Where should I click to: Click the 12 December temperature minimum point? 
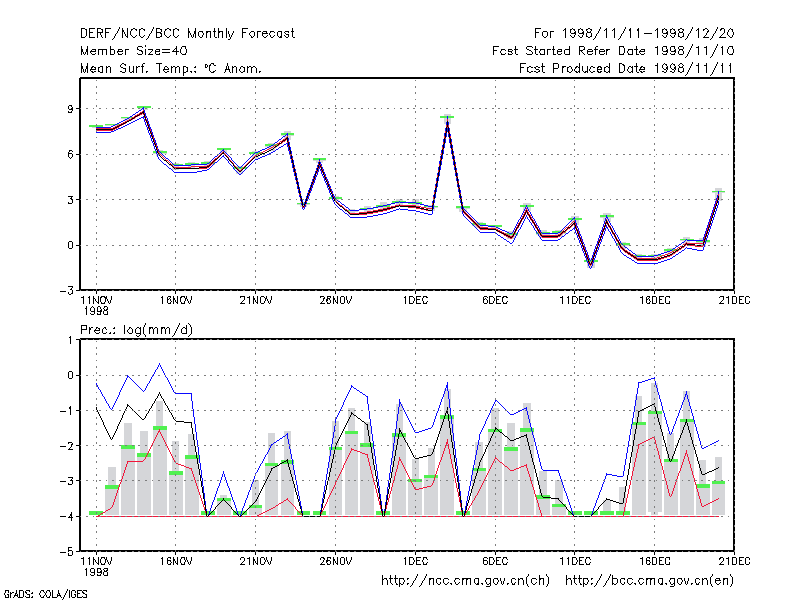pos(591,264)
